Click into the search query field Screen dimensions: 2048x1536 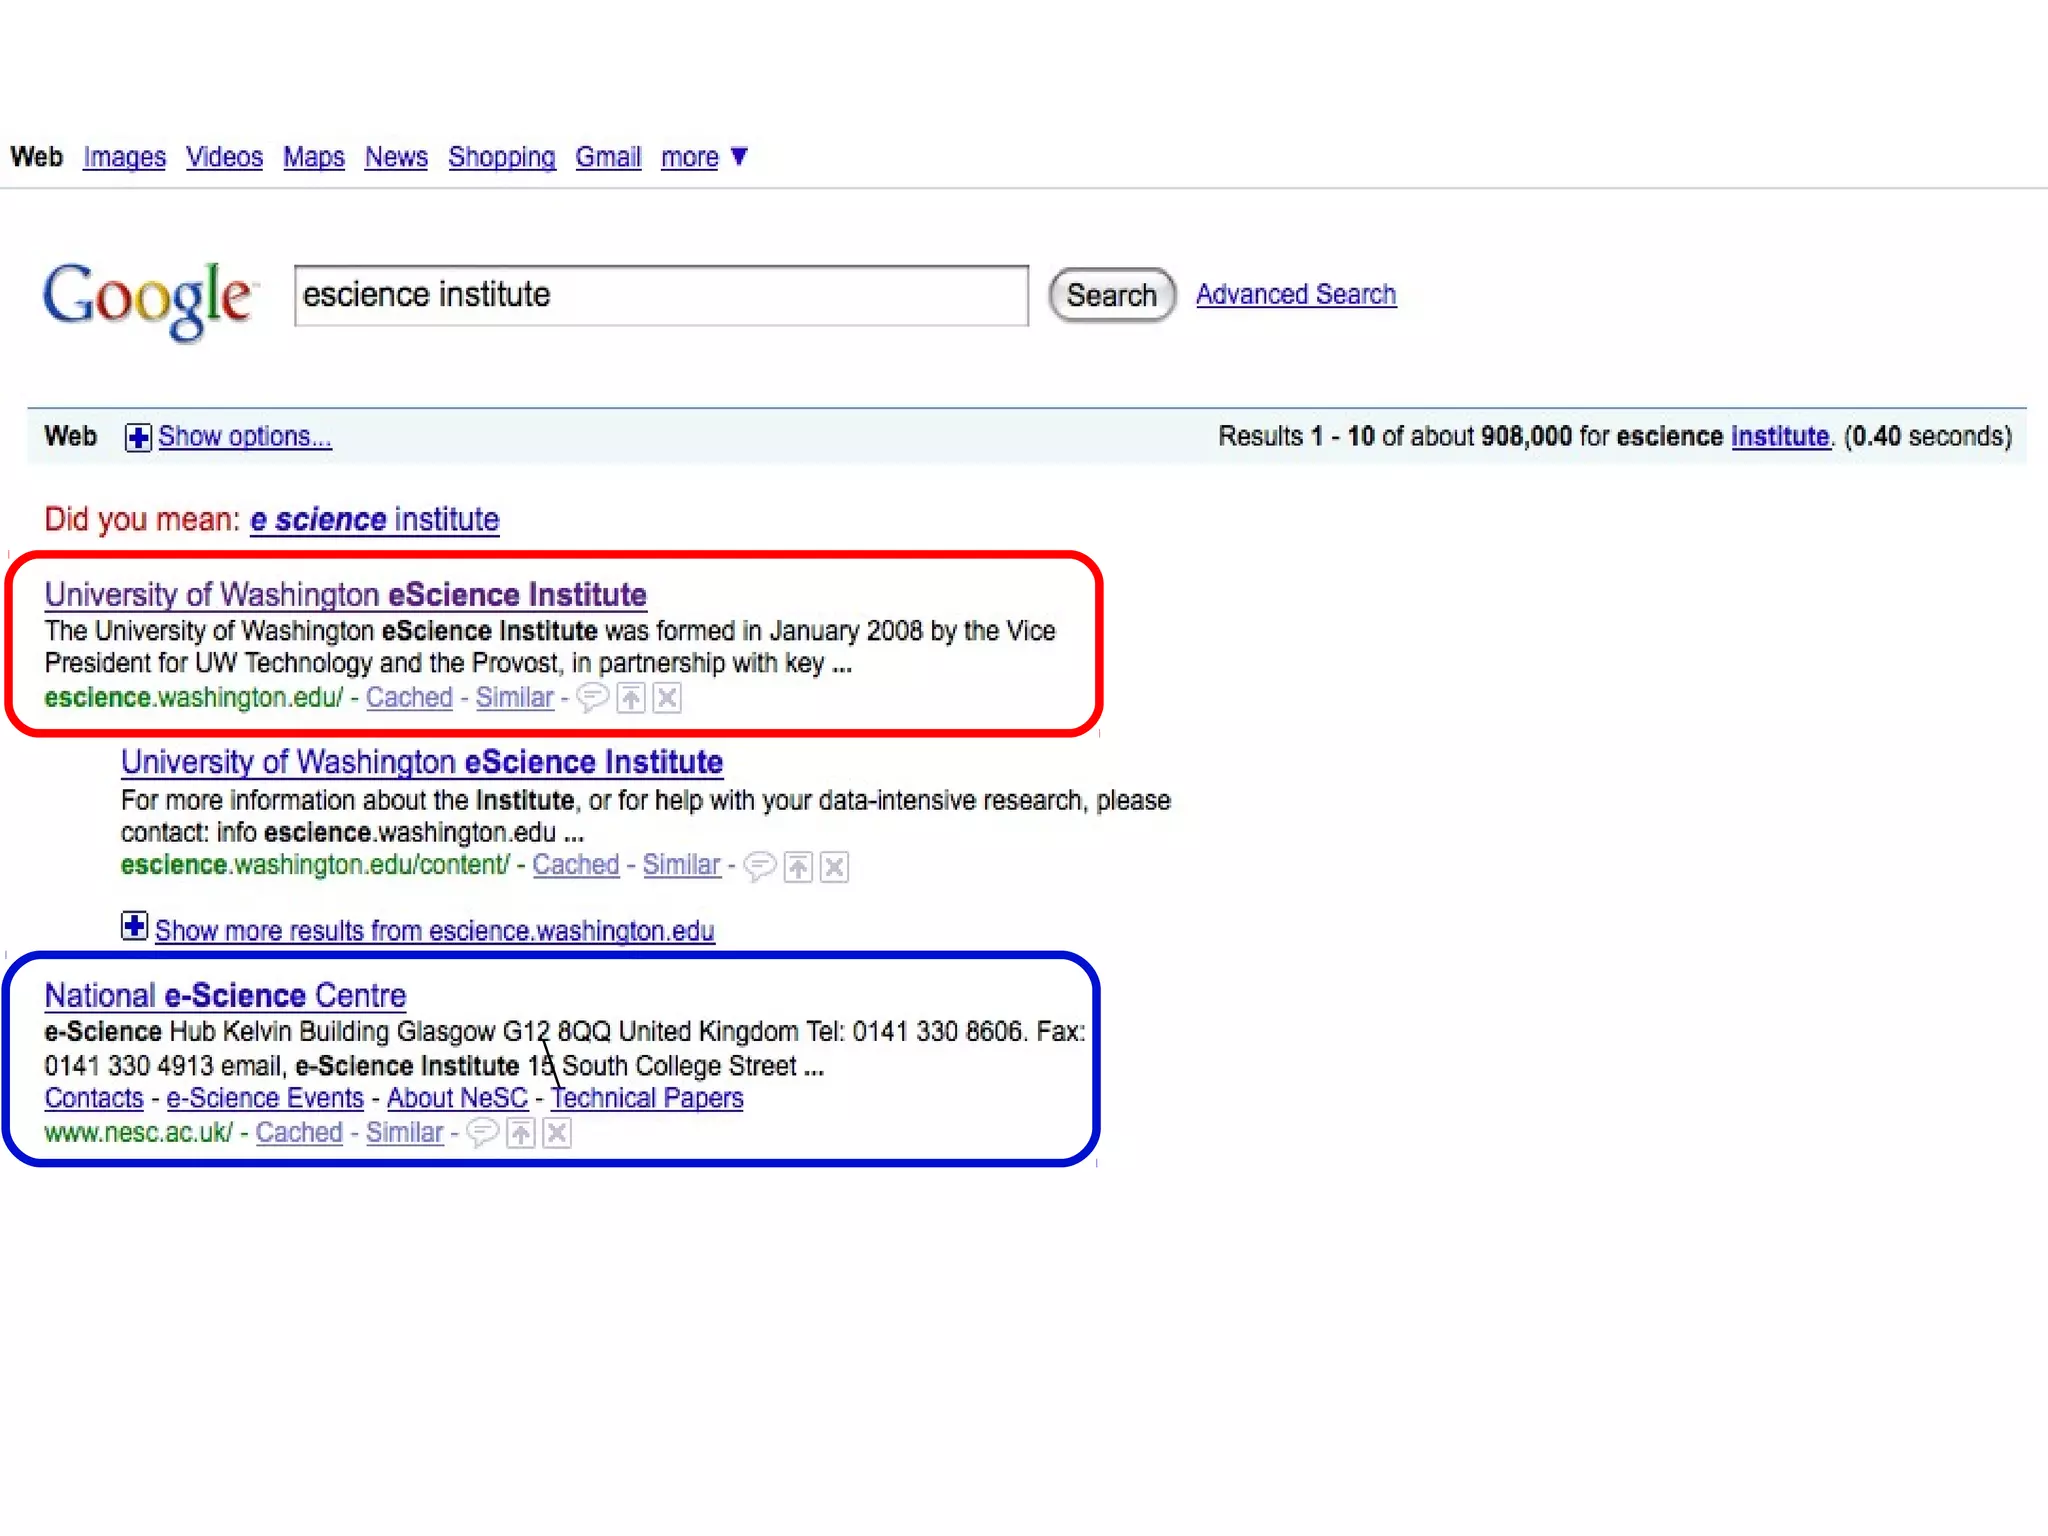pyautogui.click(x=660, y=295)
